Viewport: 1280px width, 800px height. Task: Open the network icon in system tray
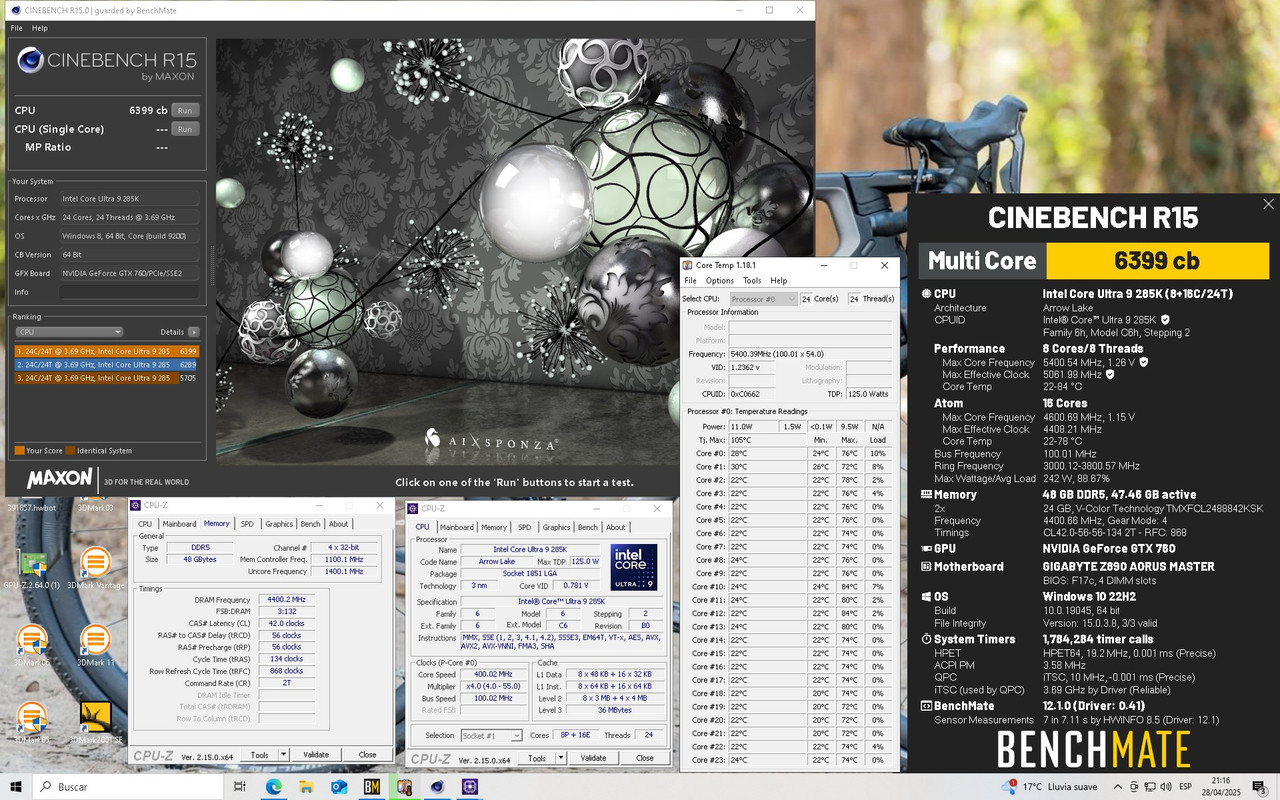pyautogui.click(x=1150, y=787)
